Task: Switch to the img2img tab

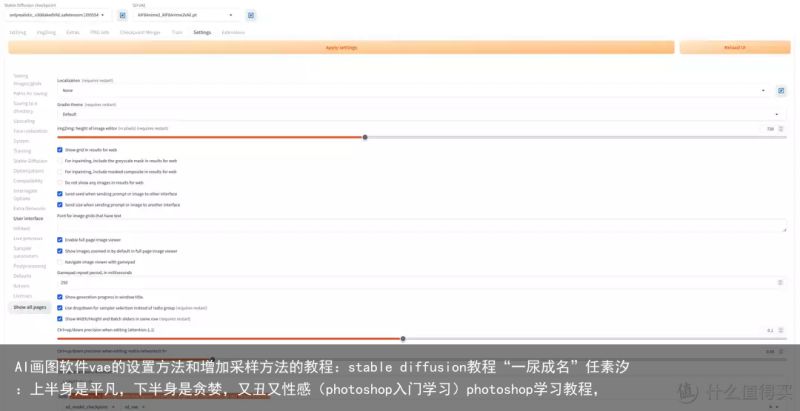Action: click(46, 32)
